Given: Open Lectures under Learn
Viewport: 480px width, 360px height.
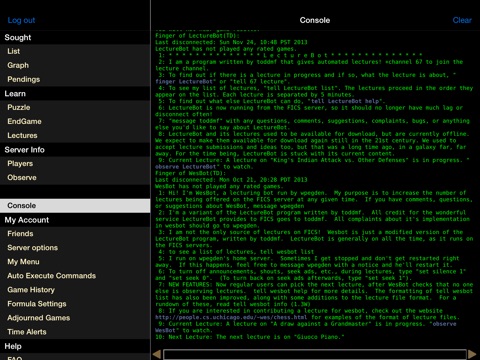Looking at the screenshot, I should (75, 135).
